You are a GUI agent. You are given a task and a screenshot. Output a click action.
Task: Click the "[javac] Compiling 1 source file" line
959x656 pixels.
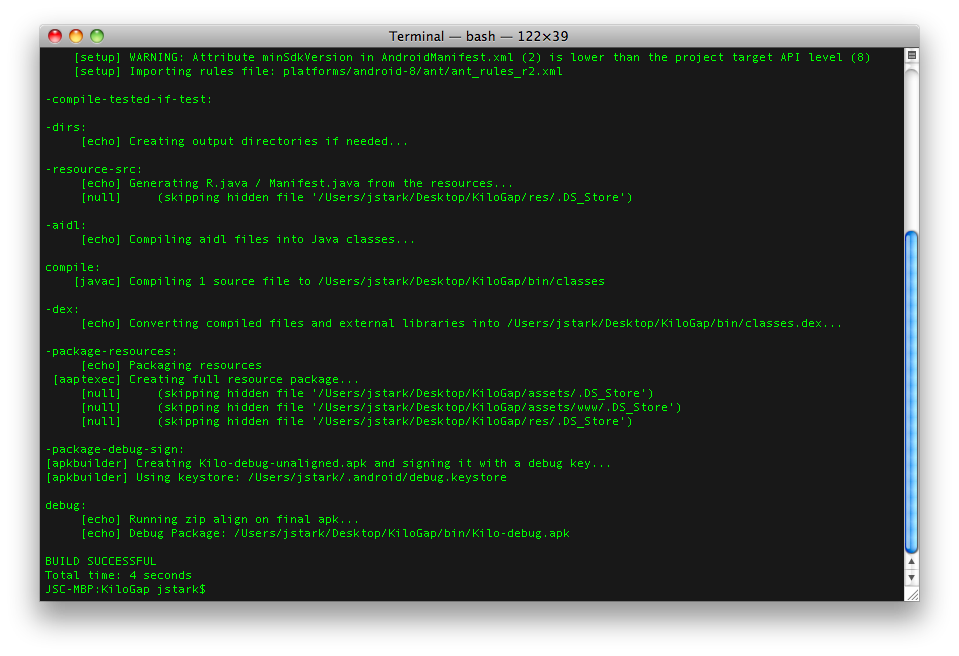pos(340,282)
